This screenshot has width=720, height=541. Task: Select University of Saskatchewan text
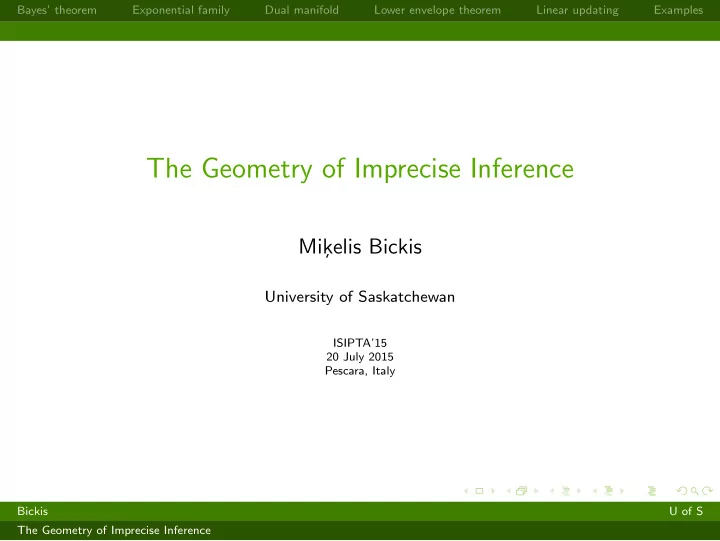[360, 297]
